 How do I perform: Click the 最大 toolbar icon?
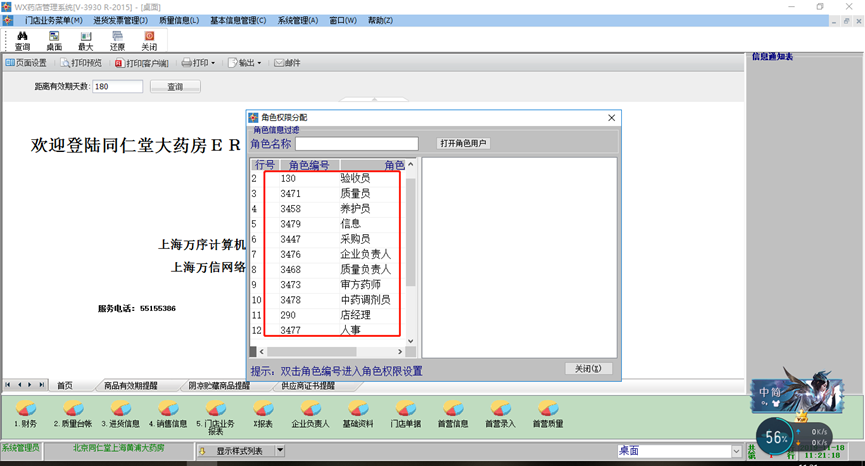click(x=86, y=41)
